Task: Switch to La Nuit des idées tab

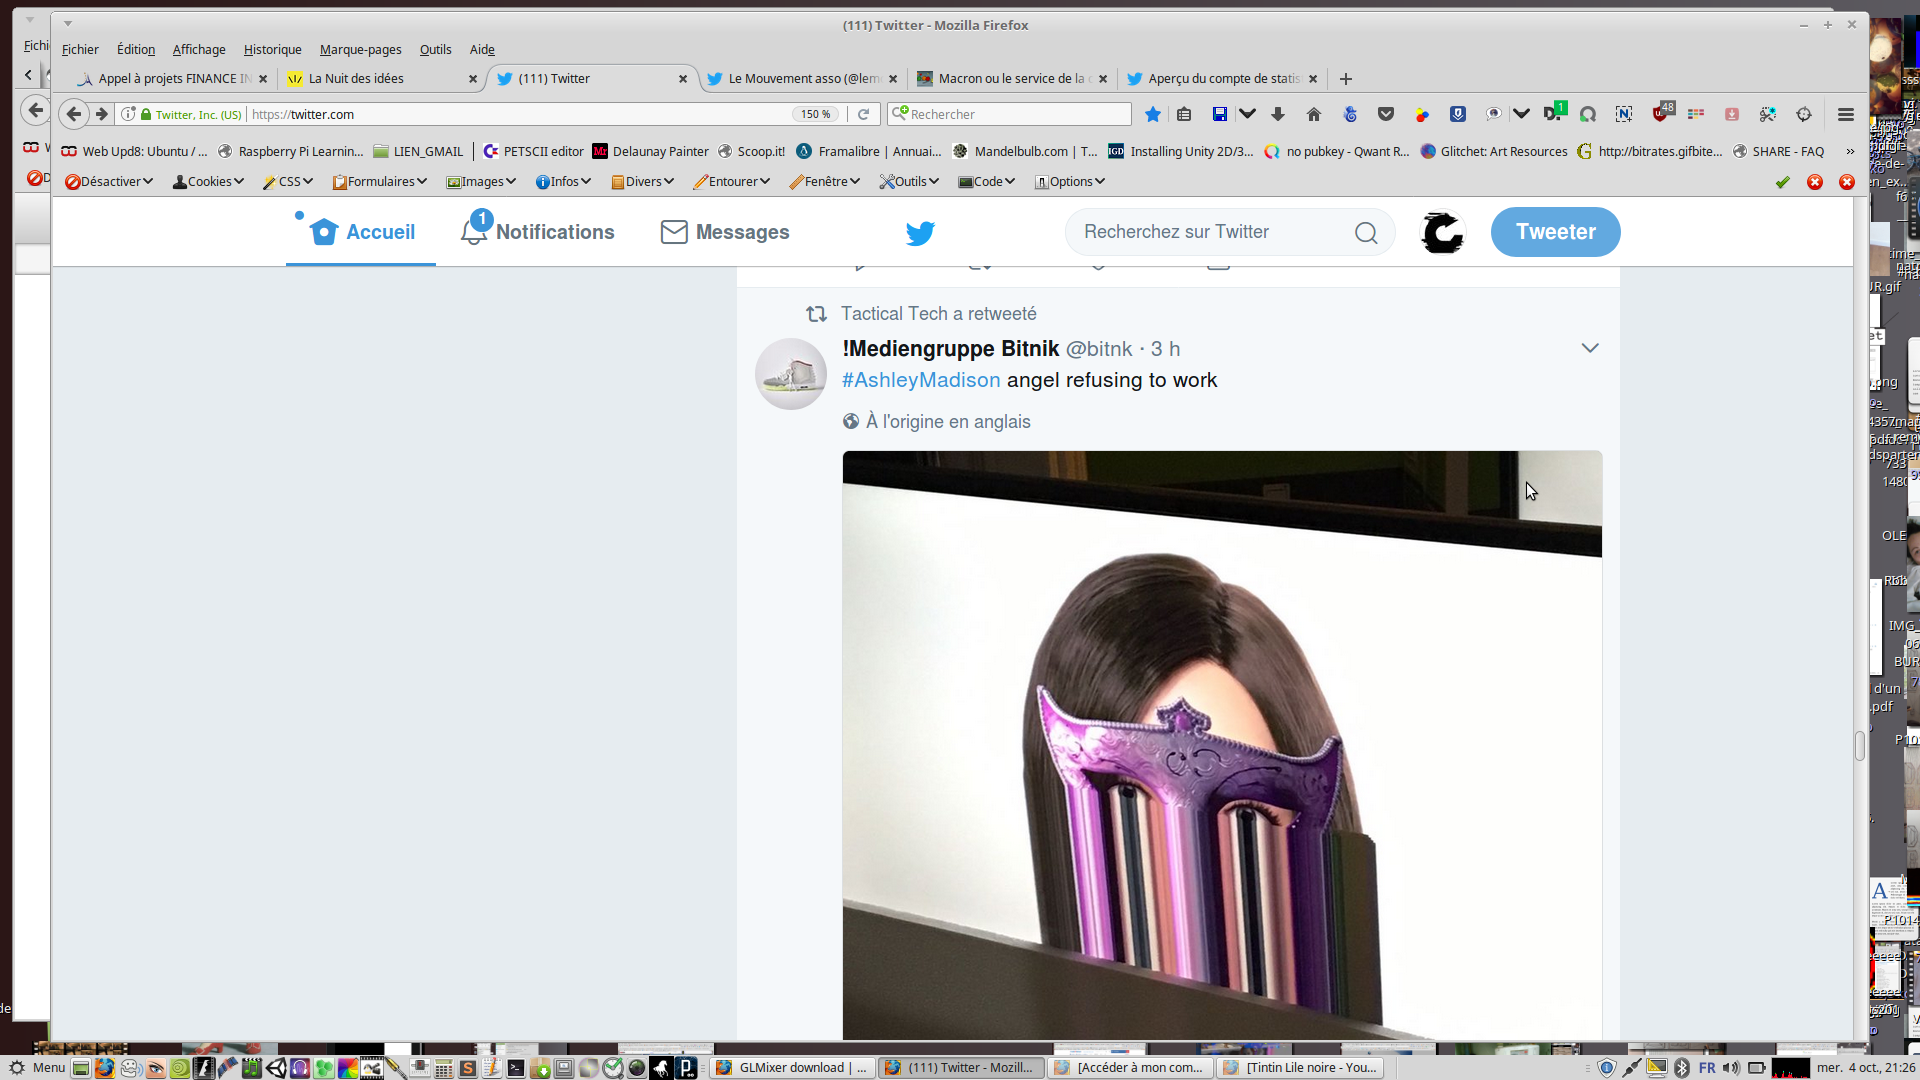Action: point(356,78)
